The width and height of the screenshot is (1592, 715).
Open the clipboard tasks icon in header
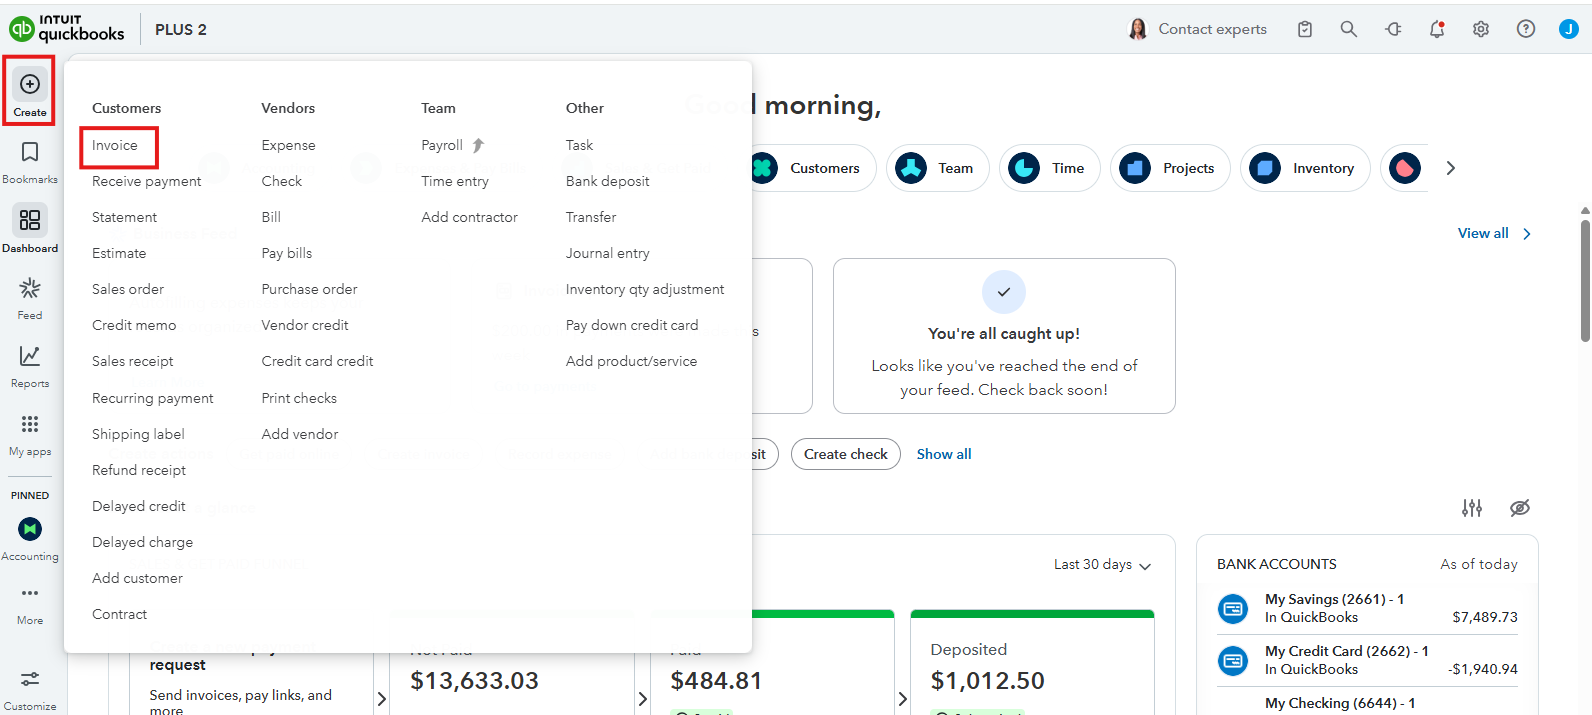click(x=1305, y=29)
